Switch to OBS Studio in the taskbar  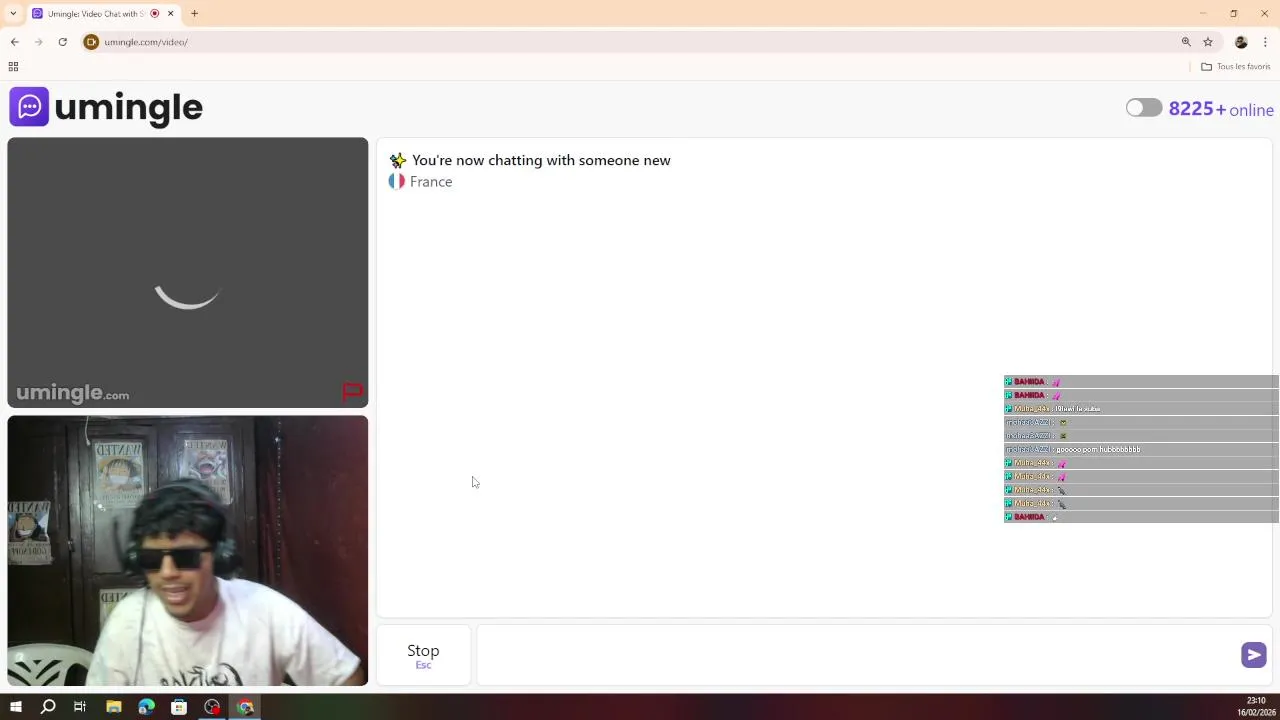click(x=212, y=707)
